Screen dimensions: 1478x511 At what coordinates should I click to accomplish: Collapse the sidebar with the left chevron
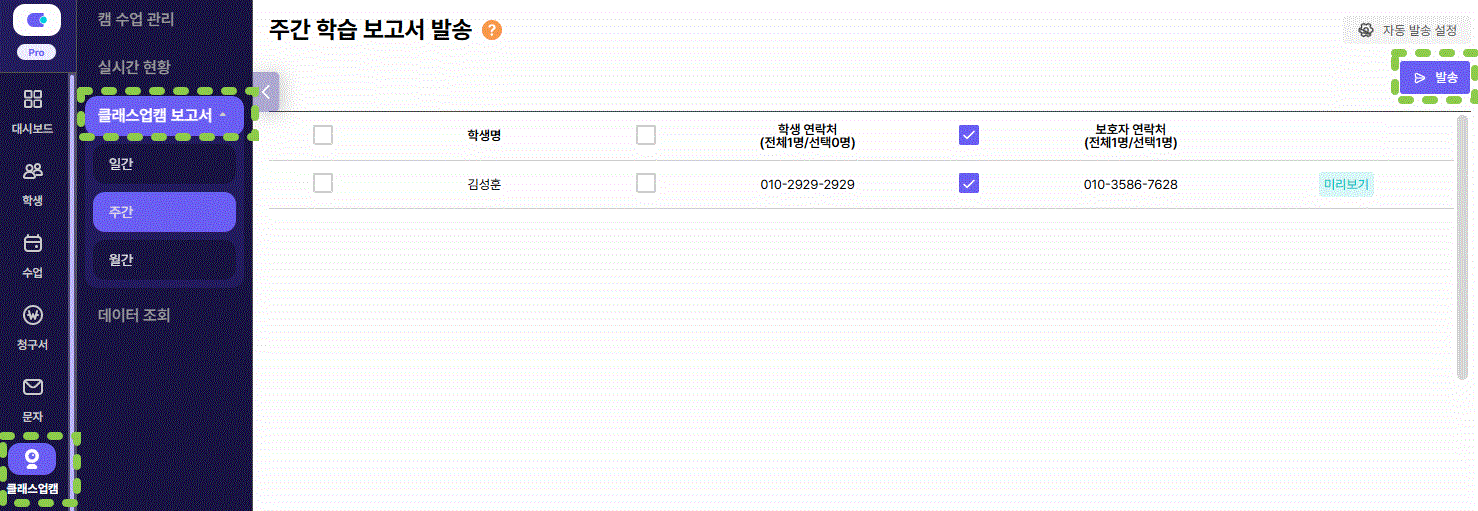coord(266,91)
